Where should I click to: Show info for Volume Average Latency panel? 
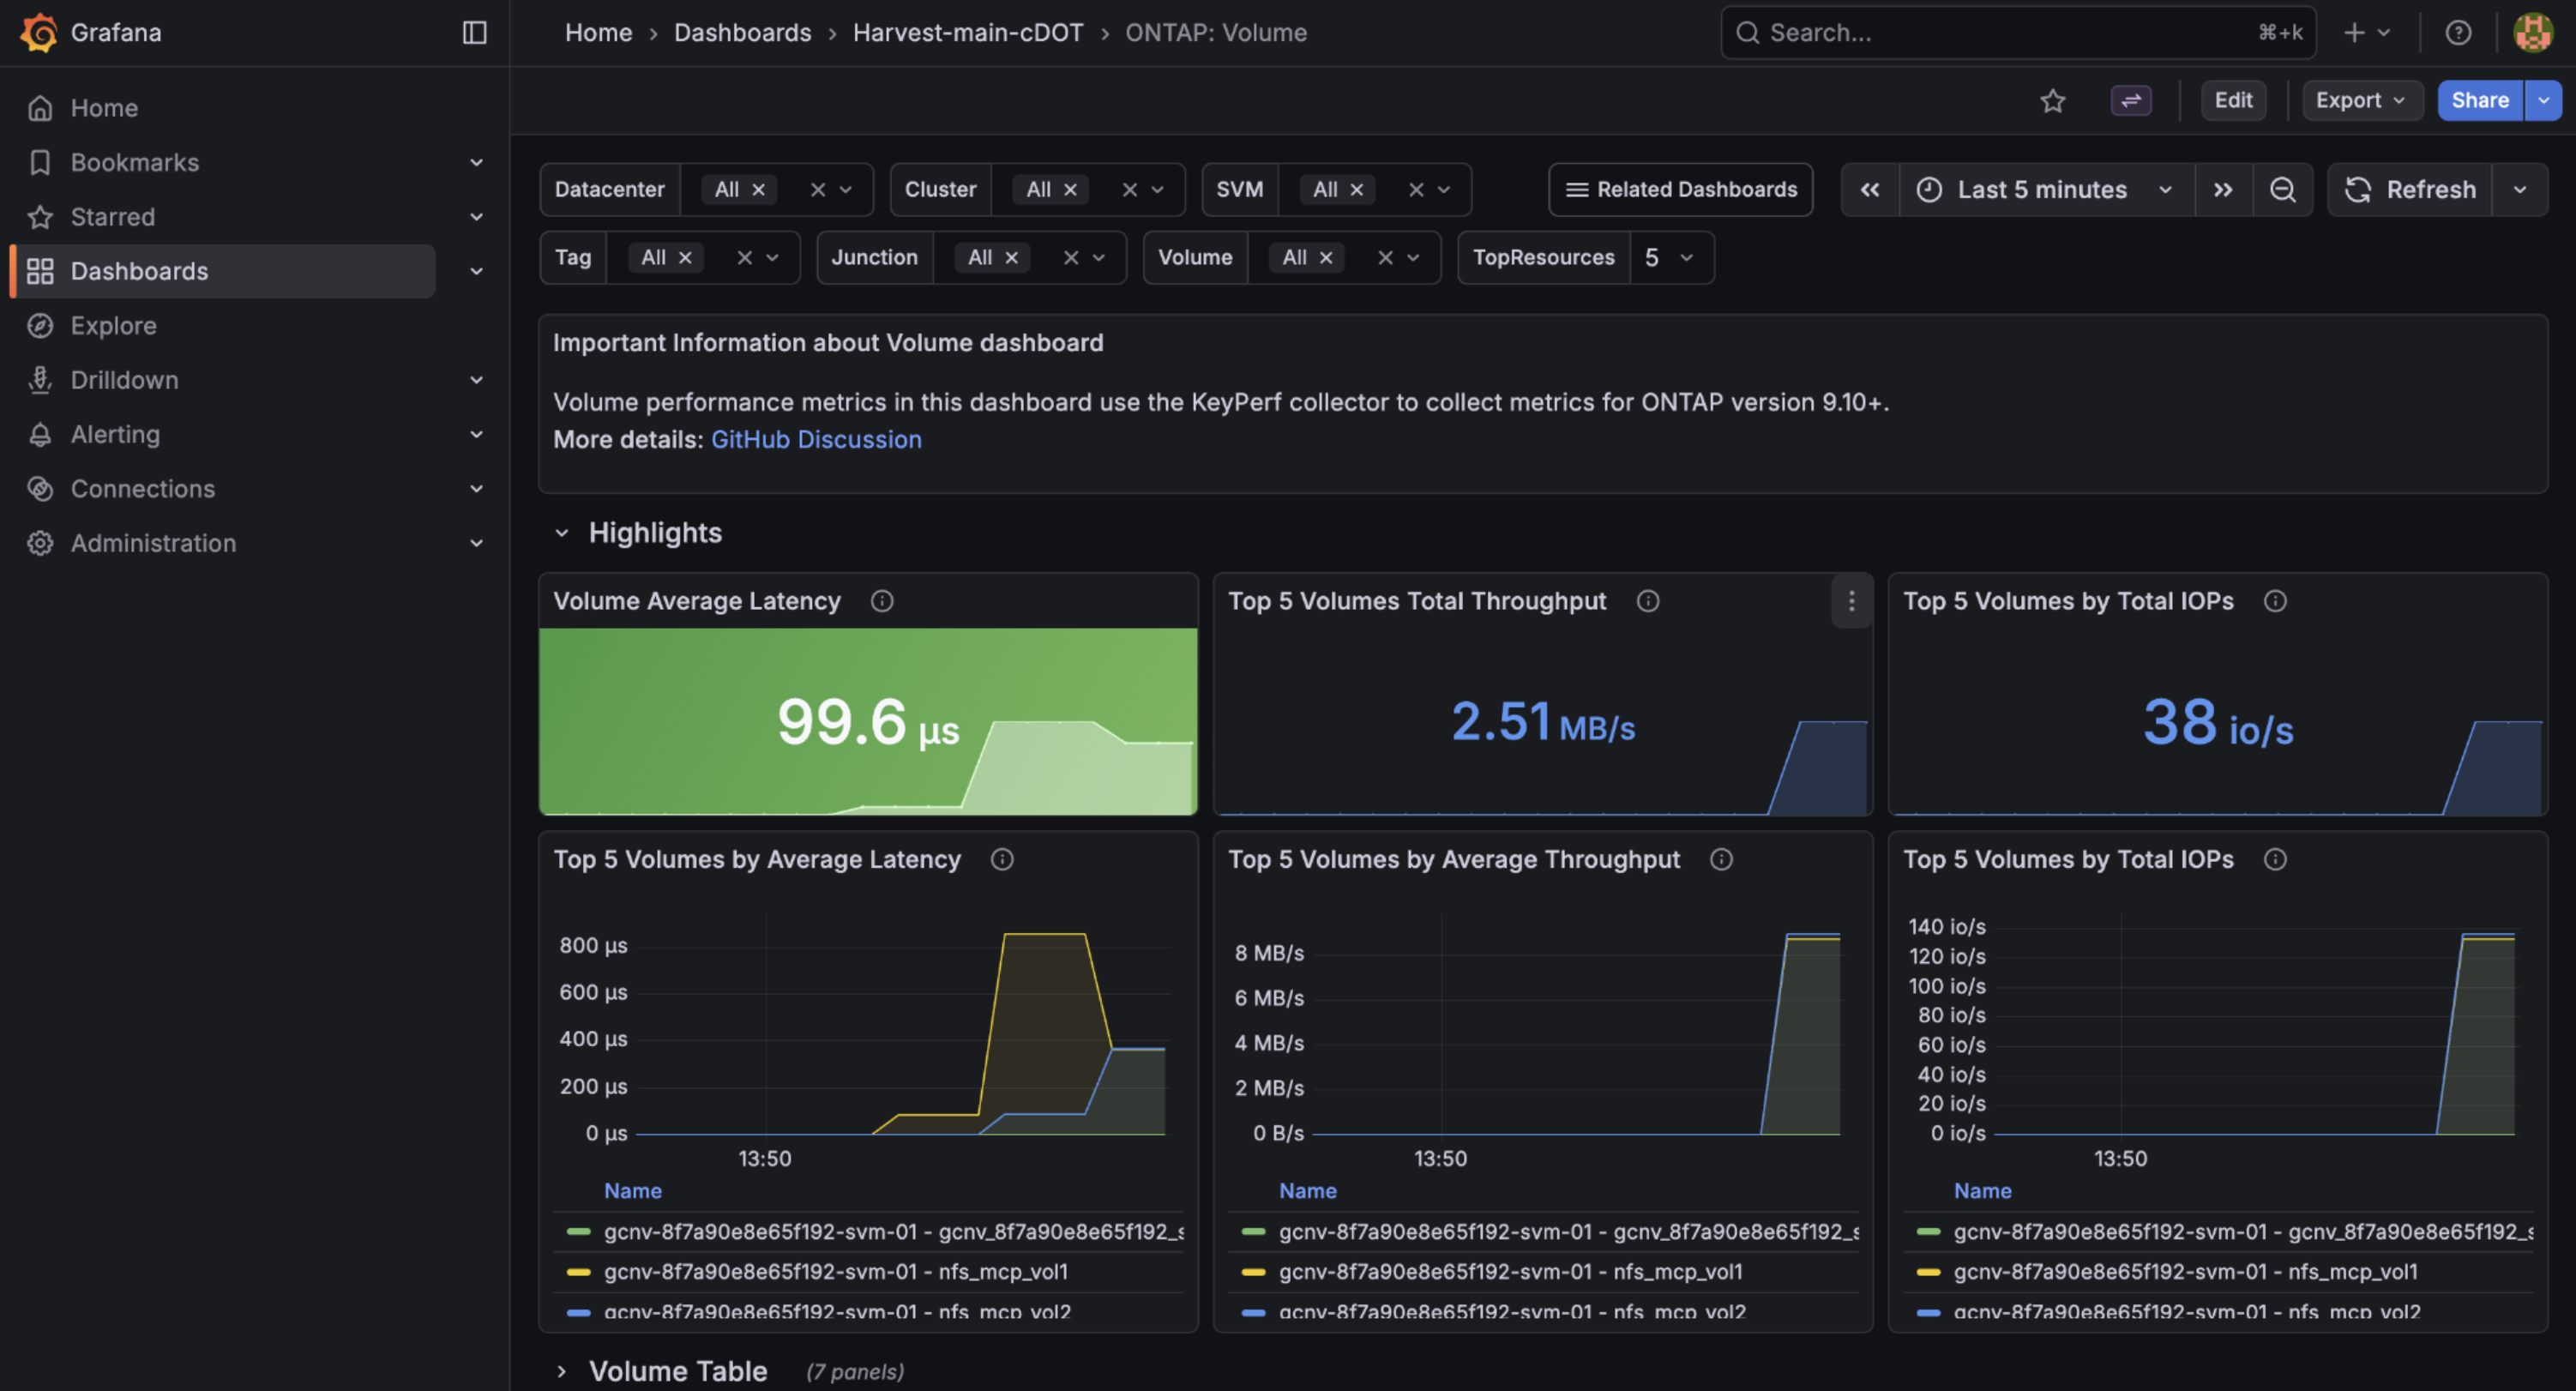click(881, 601)
